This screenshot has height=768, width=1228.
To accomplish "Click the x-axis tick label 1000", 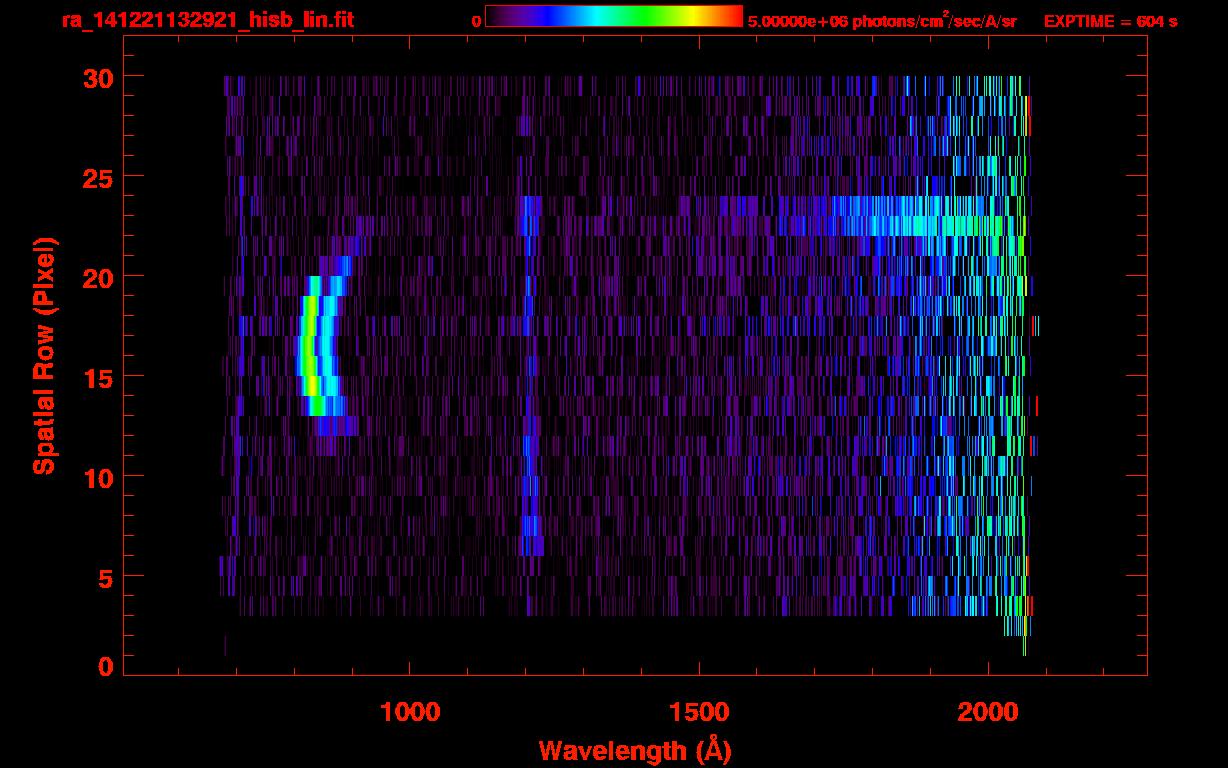I will point(410,712).
